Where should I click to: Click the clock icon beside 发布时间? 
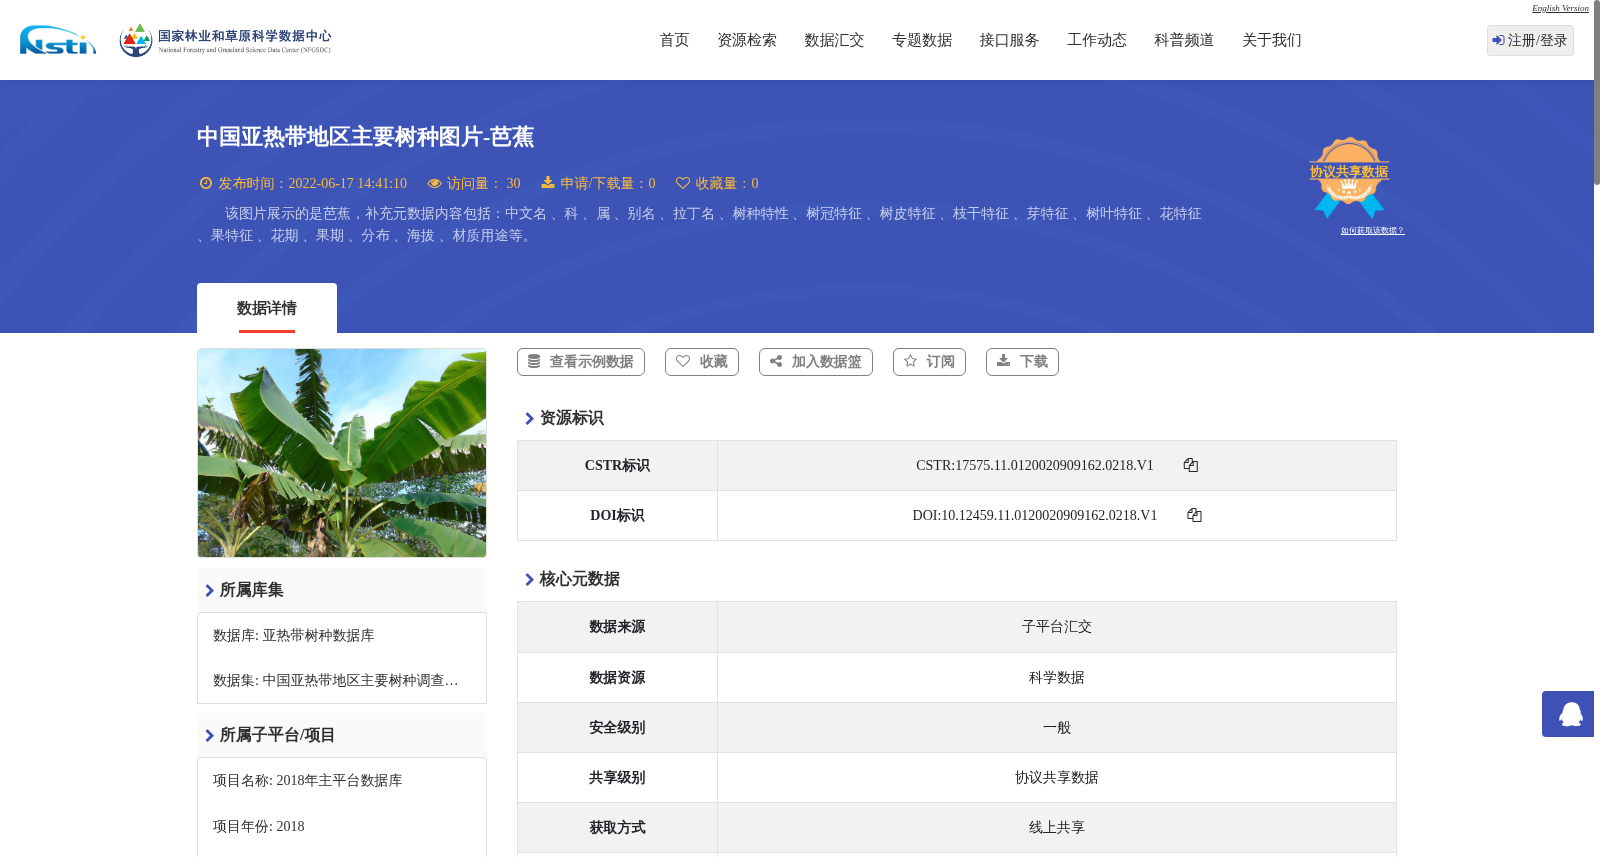206,183
